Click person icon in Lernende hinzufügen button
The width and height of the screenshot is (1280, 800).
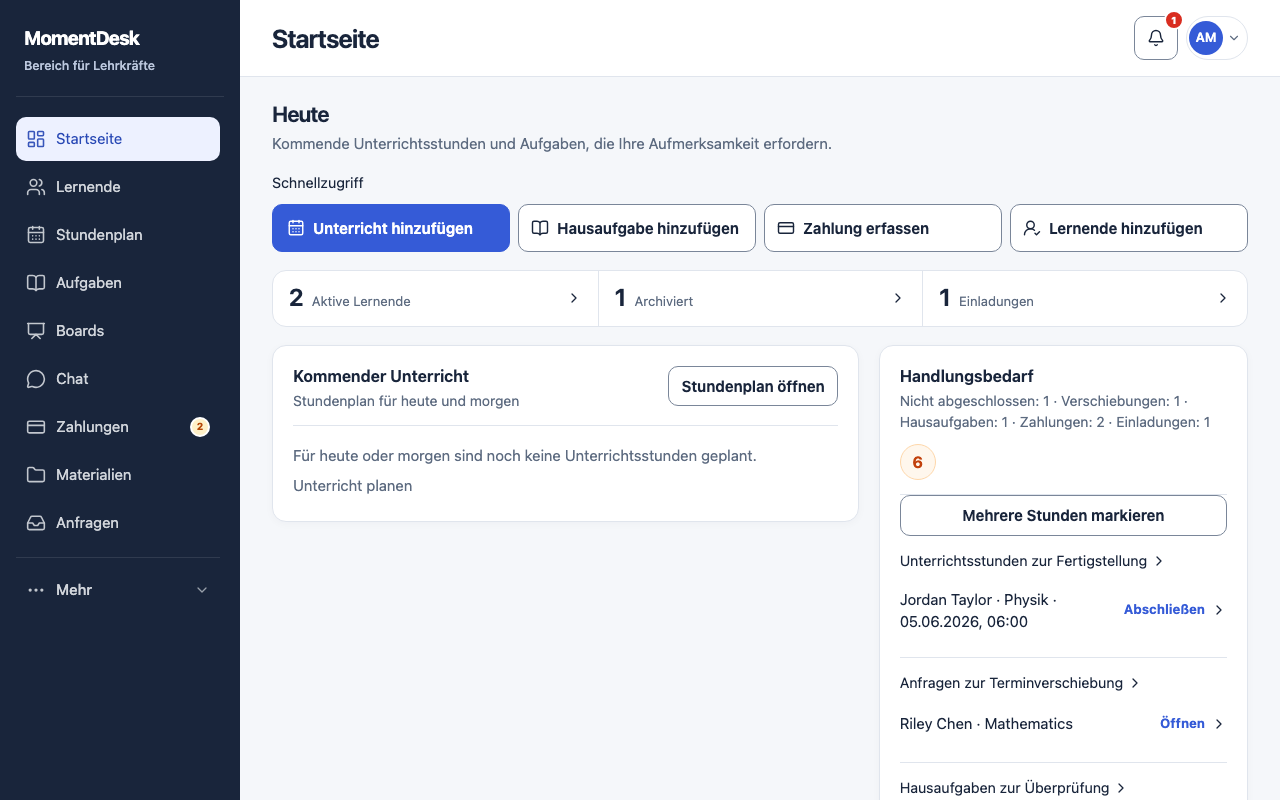coord(1032,228)
